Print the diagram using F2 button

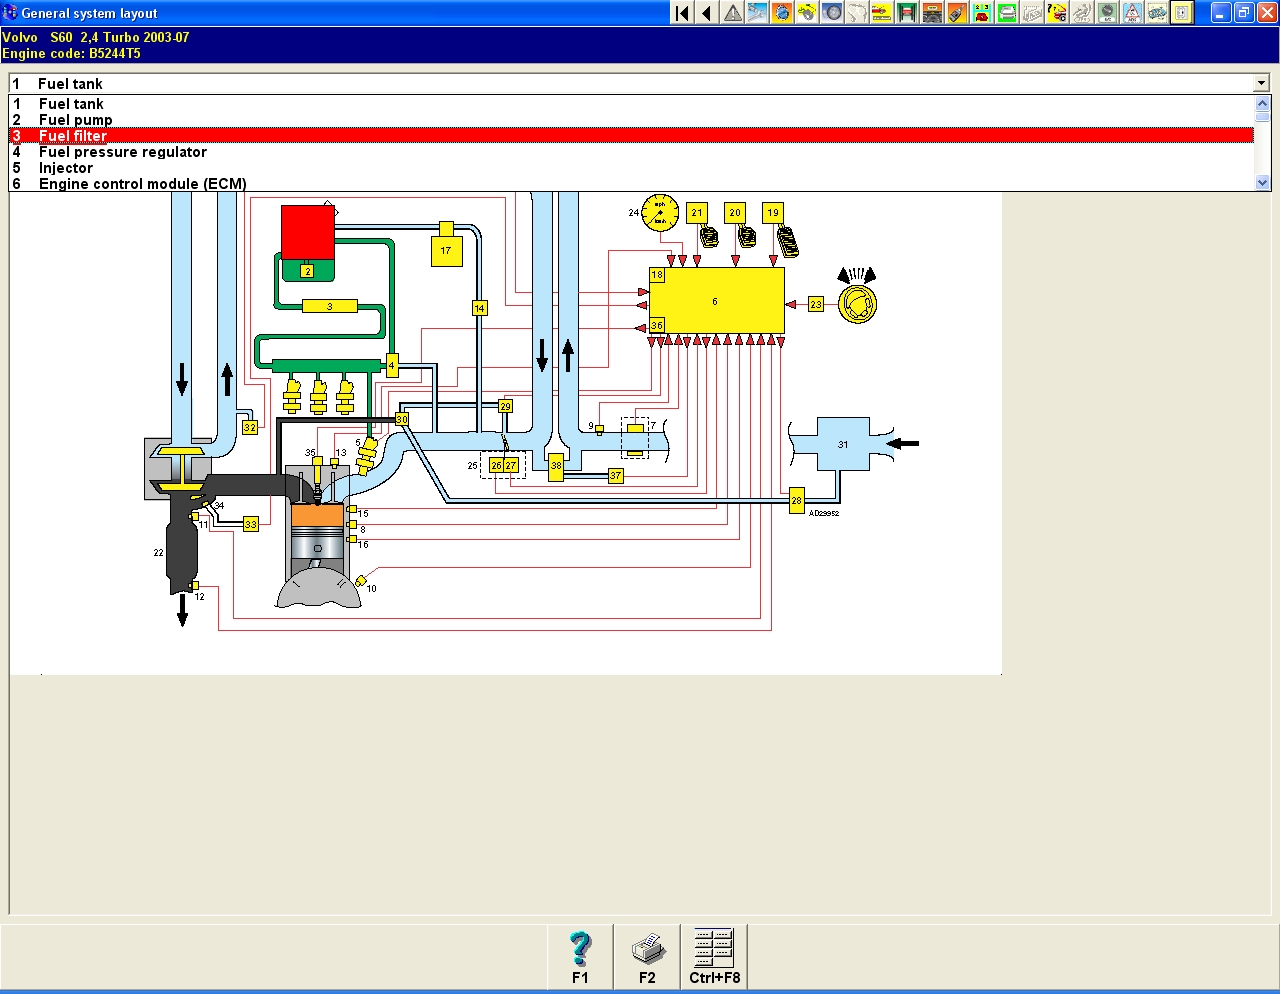click(647, 957)
